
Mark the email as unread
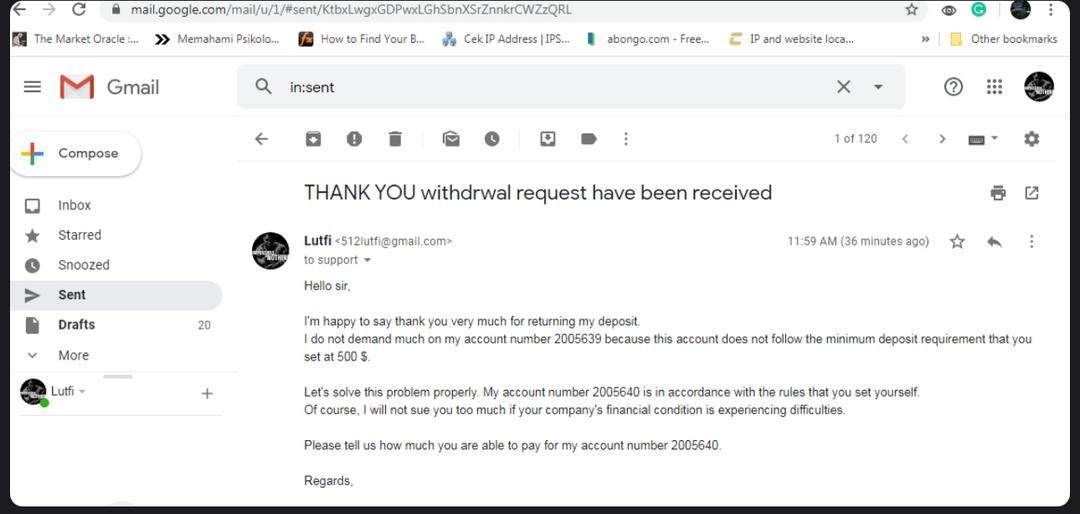pyautogui.click(x=451, y=139)
